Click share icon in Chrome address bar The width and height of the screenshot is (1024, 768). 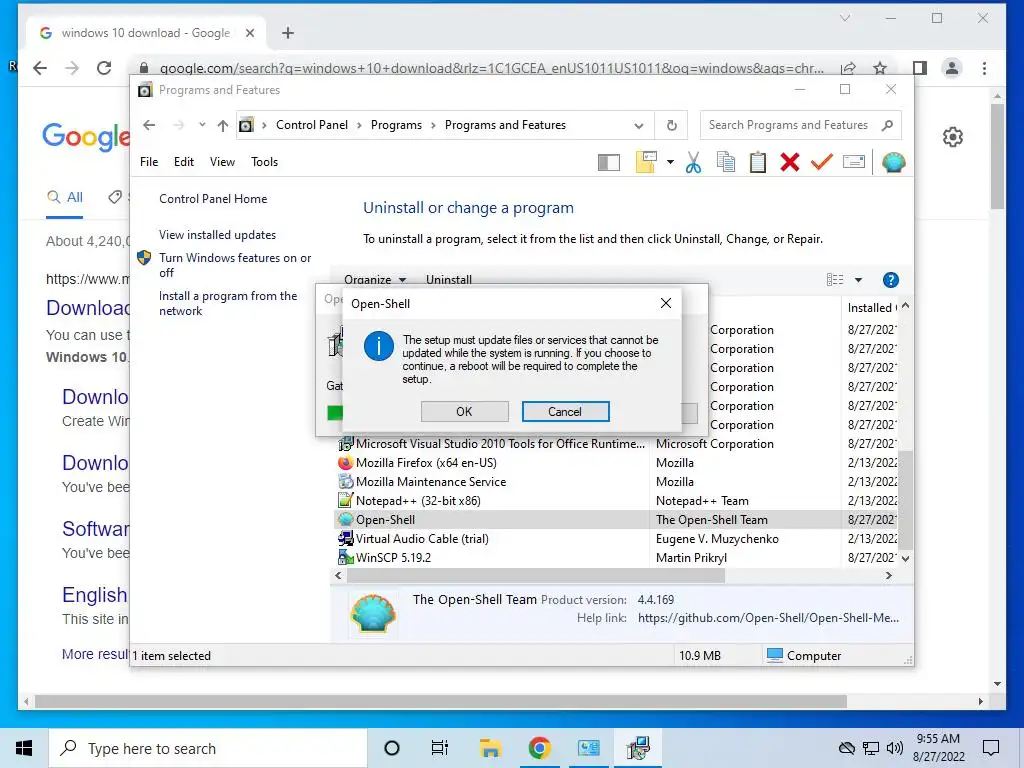848,68
